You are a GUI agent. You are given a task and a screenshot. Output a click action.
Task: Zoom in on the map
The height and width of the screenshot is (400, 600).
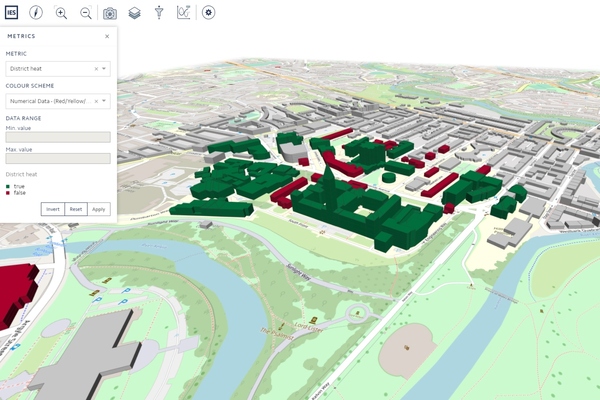tap(61, 13)
